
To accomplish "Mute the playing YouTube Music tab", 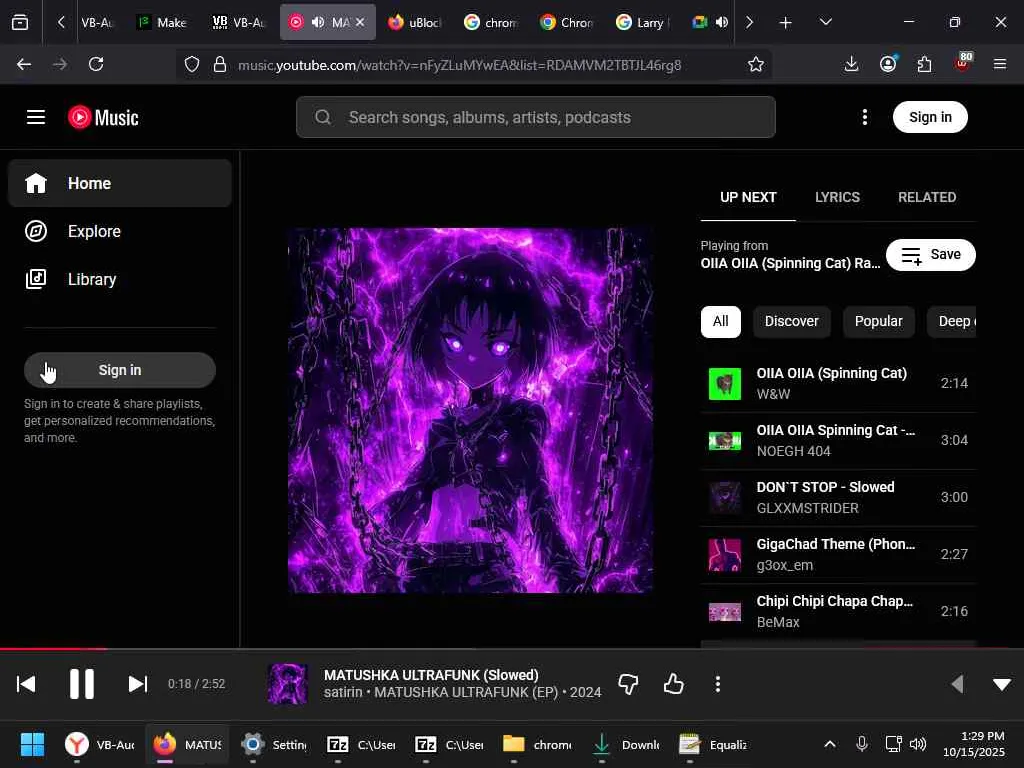I will pos(318,22).
